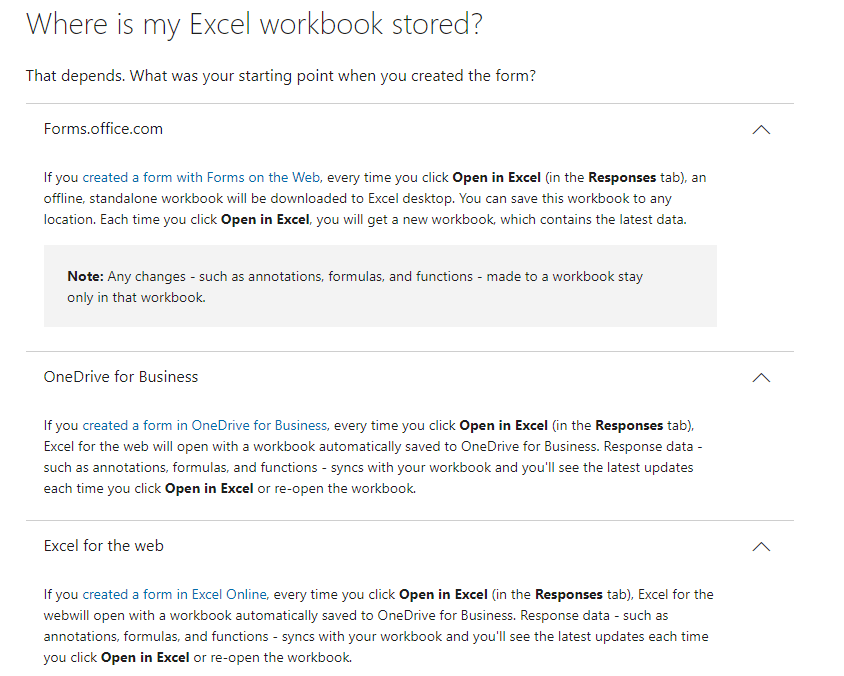This screenshot has height=676, width=844.
Task: Click the Excel for the web heading
Action: [104, 546]
